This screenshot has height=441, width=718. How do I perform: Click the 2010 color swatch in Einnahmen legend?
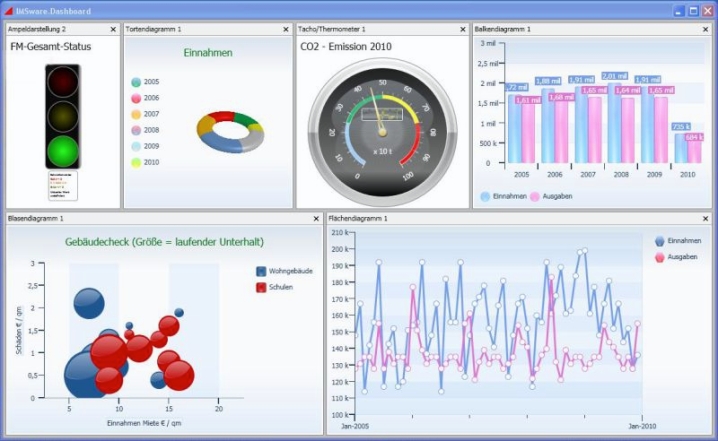pyautogui.click(x=136, y=162)
